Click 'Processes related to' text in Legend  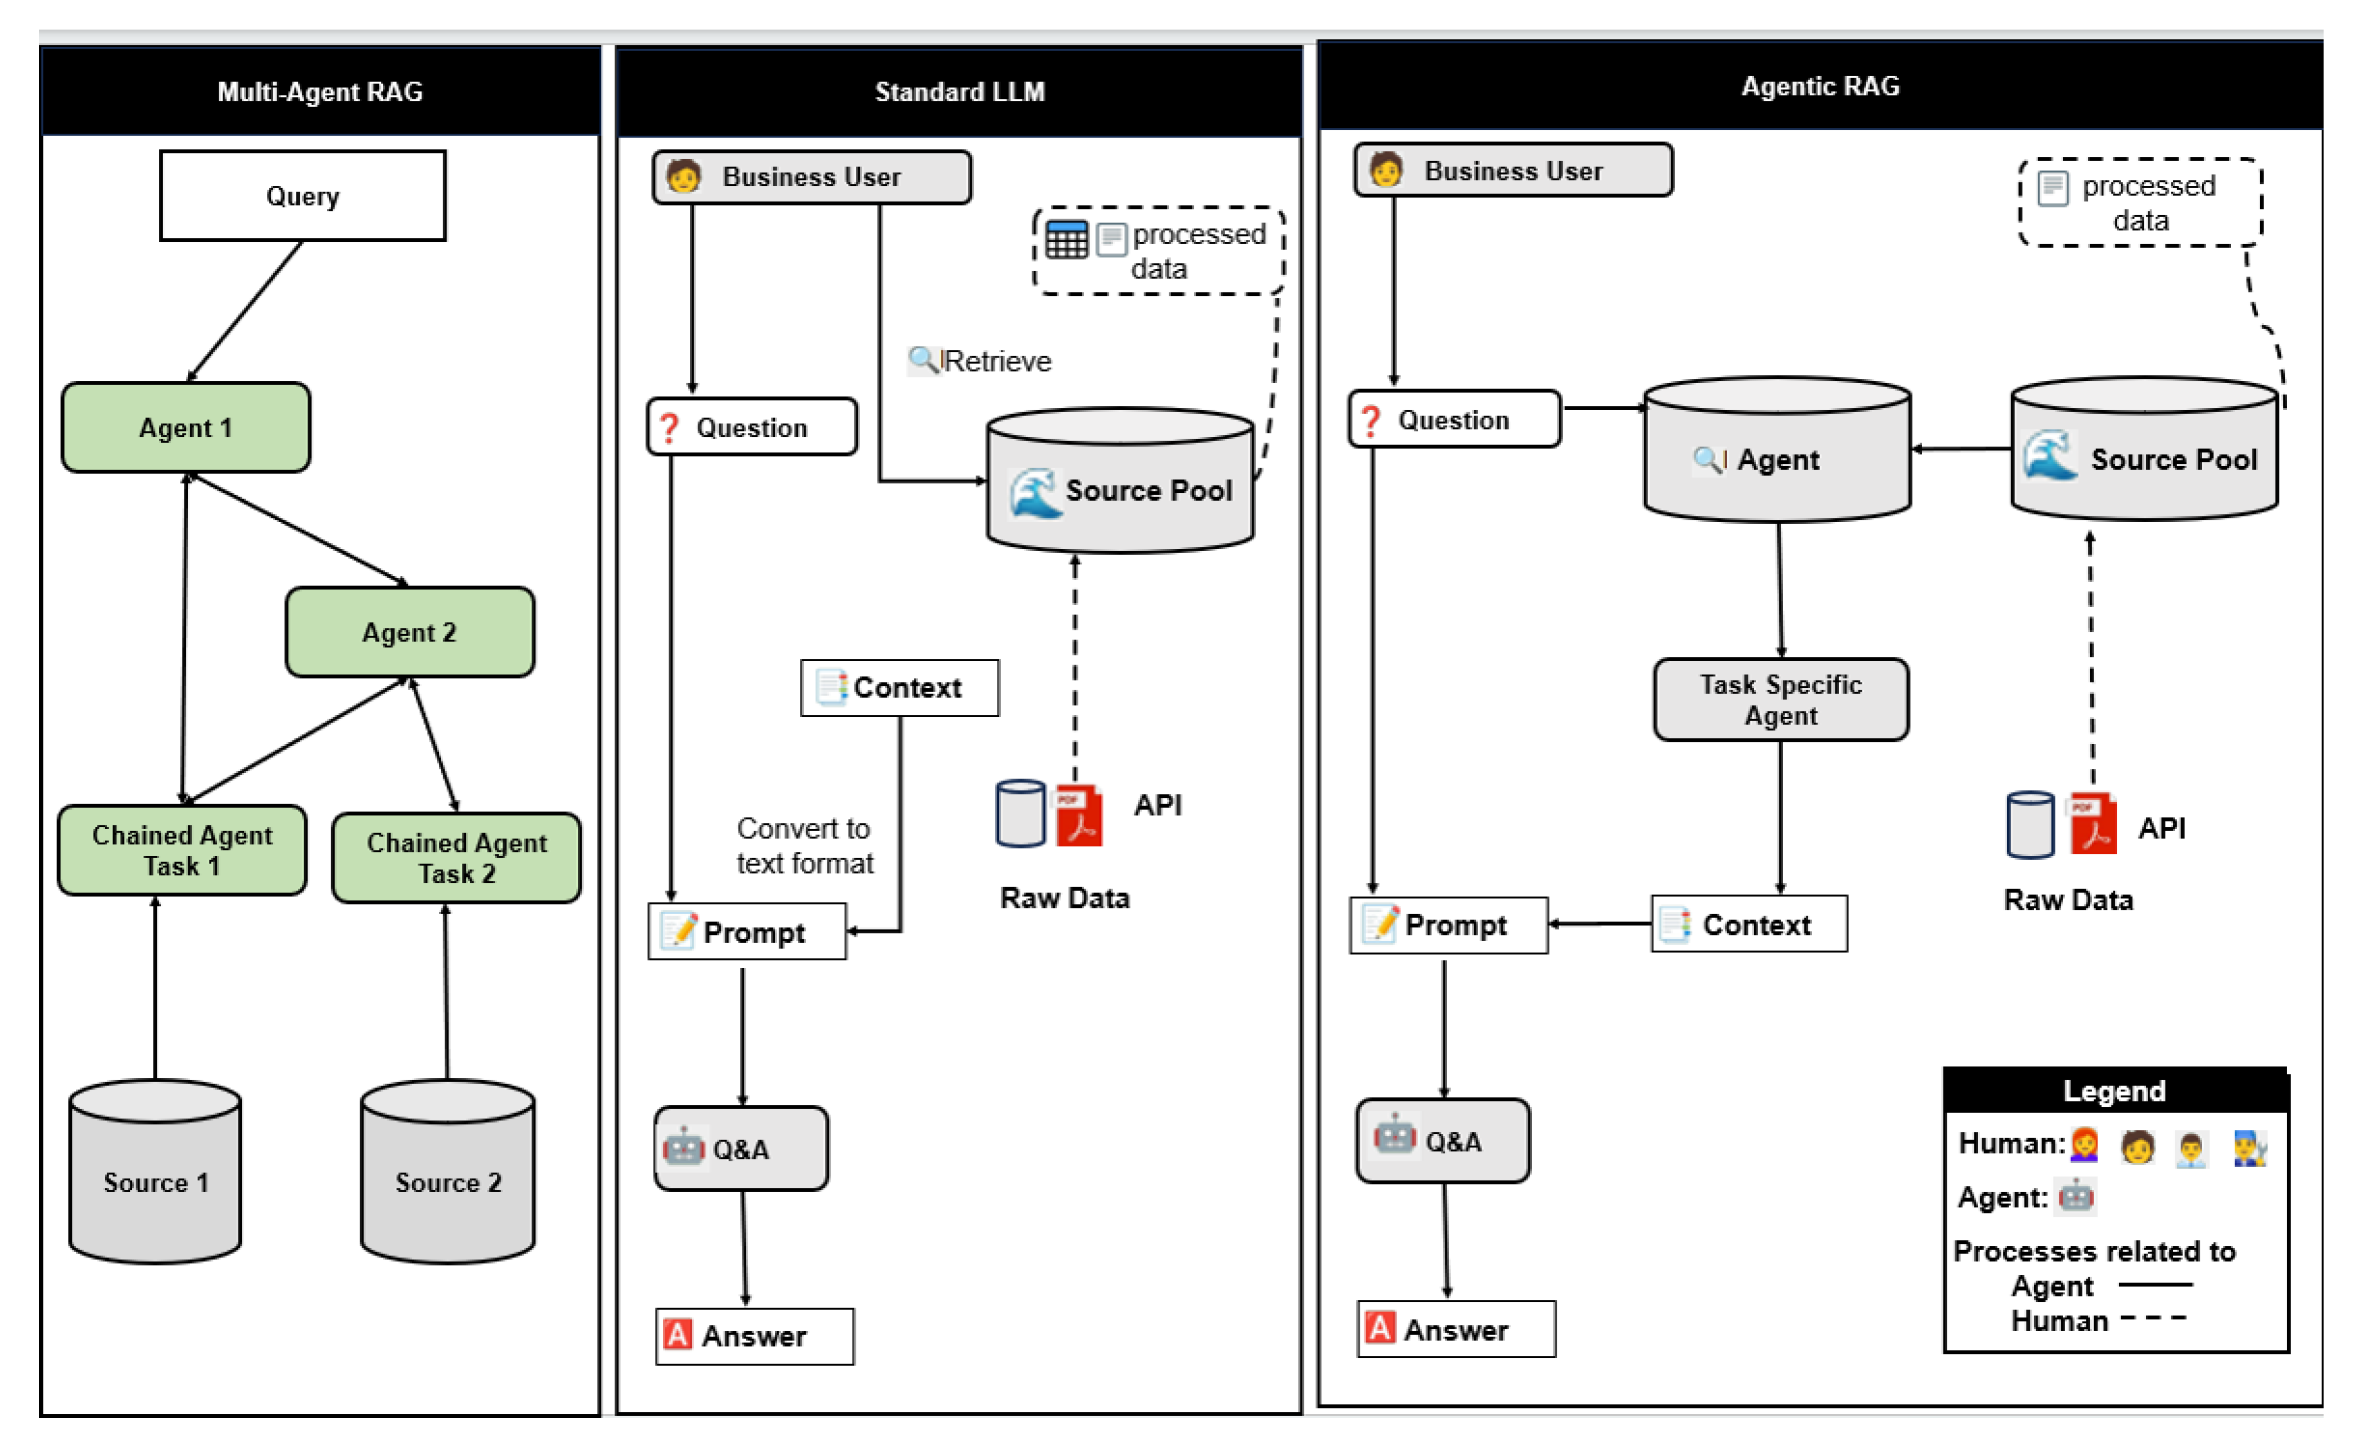(x=2094, y=1251)
